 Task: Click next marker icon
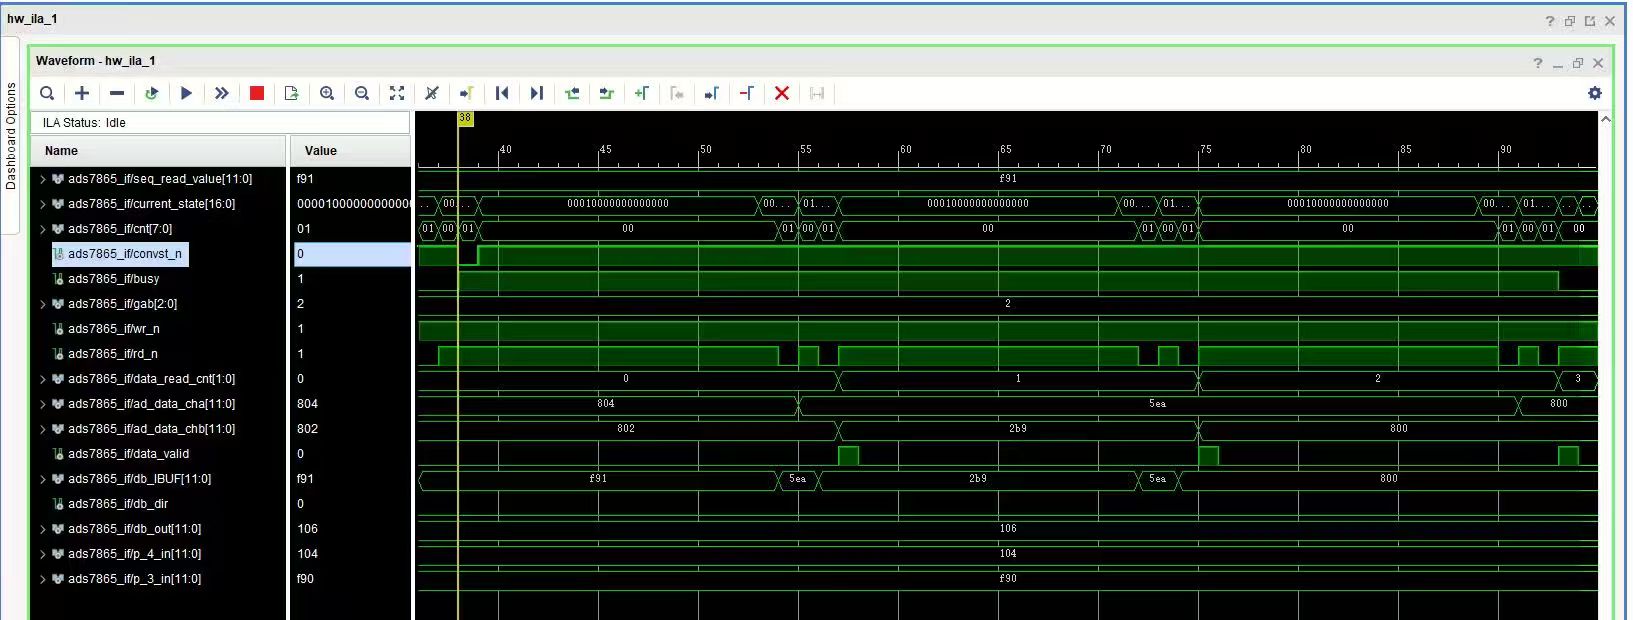pos(712,93)
